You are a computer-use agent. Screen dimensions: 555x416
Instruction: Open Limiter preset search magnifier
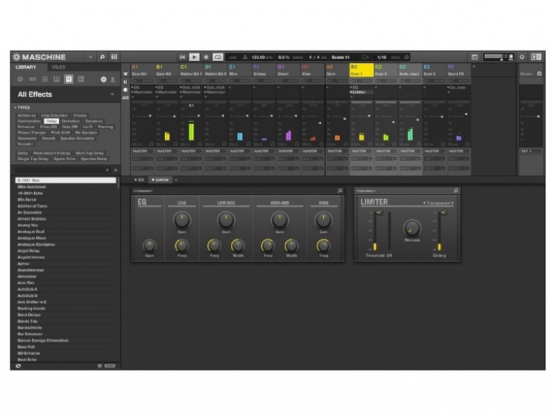coord(456,191)
